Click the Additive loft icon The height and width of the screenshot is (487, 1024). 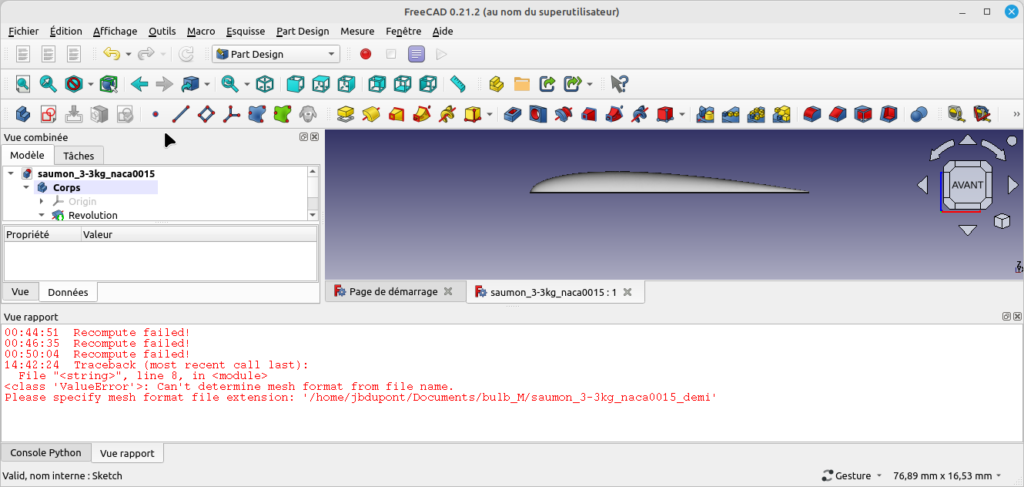396,114
